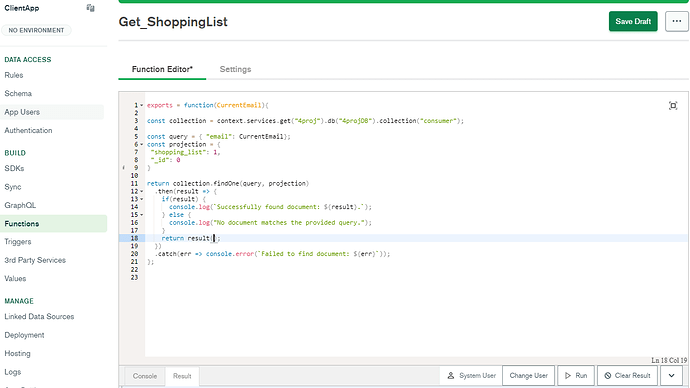Fold the if block at line 13
This screenshot has width=690, height=388.
tap(142, 199)
